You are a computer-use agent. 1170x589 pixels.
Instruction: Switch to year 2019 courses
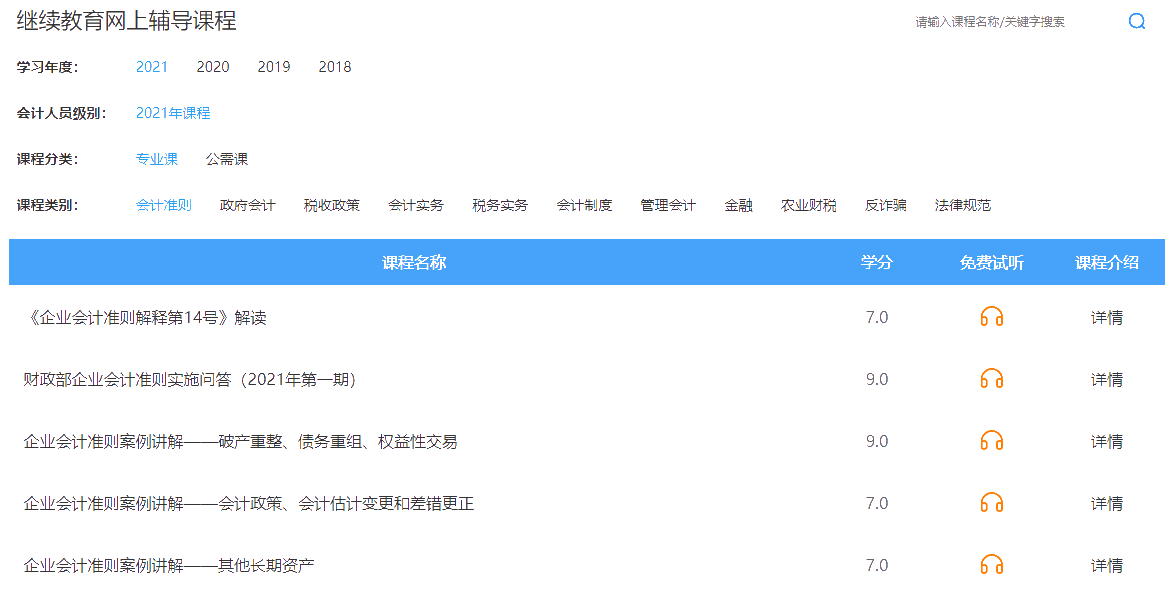274,67
